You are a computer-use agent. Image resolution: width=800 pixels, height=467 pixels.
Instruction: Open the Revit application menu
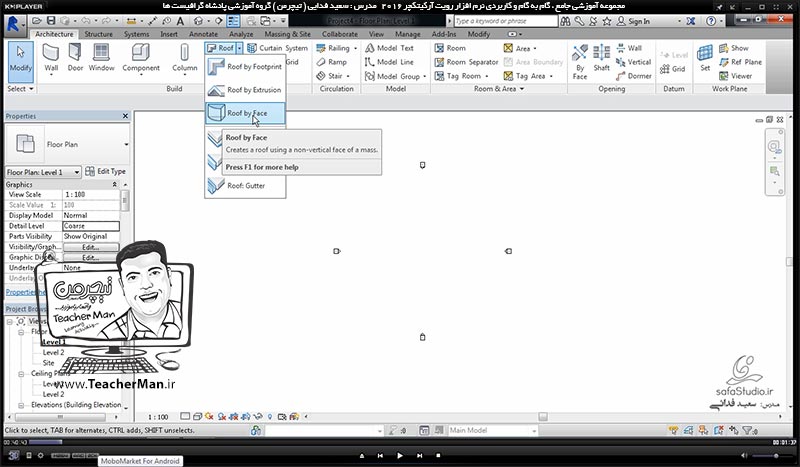15,23
